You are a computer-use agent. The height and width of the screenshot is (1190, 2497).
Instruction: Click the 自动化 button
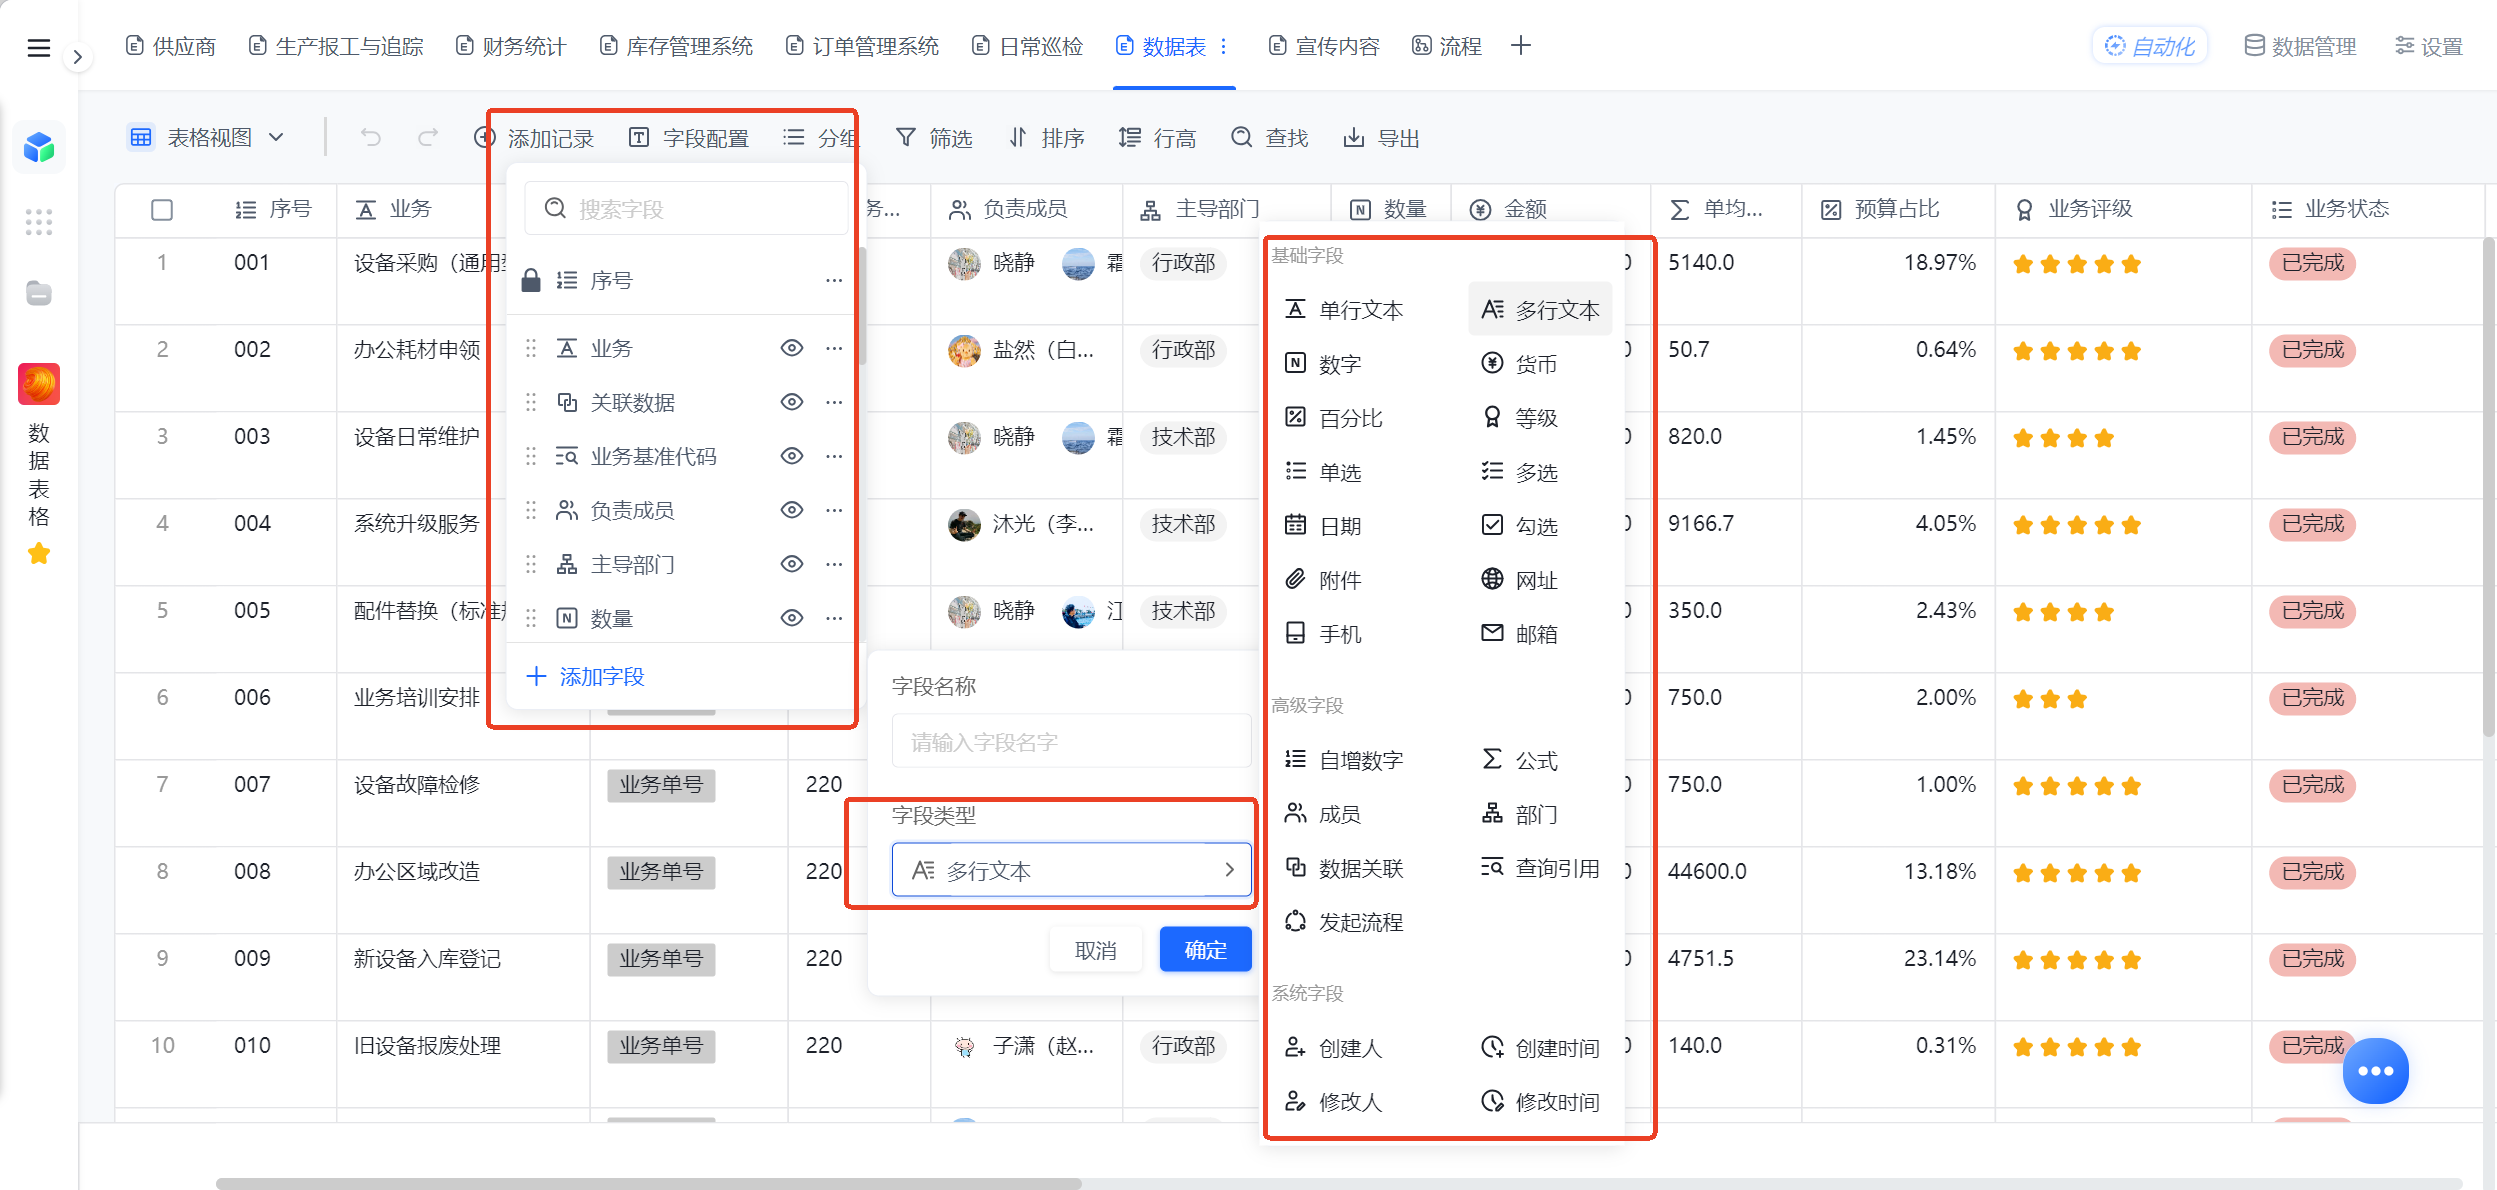(2150, 46)
